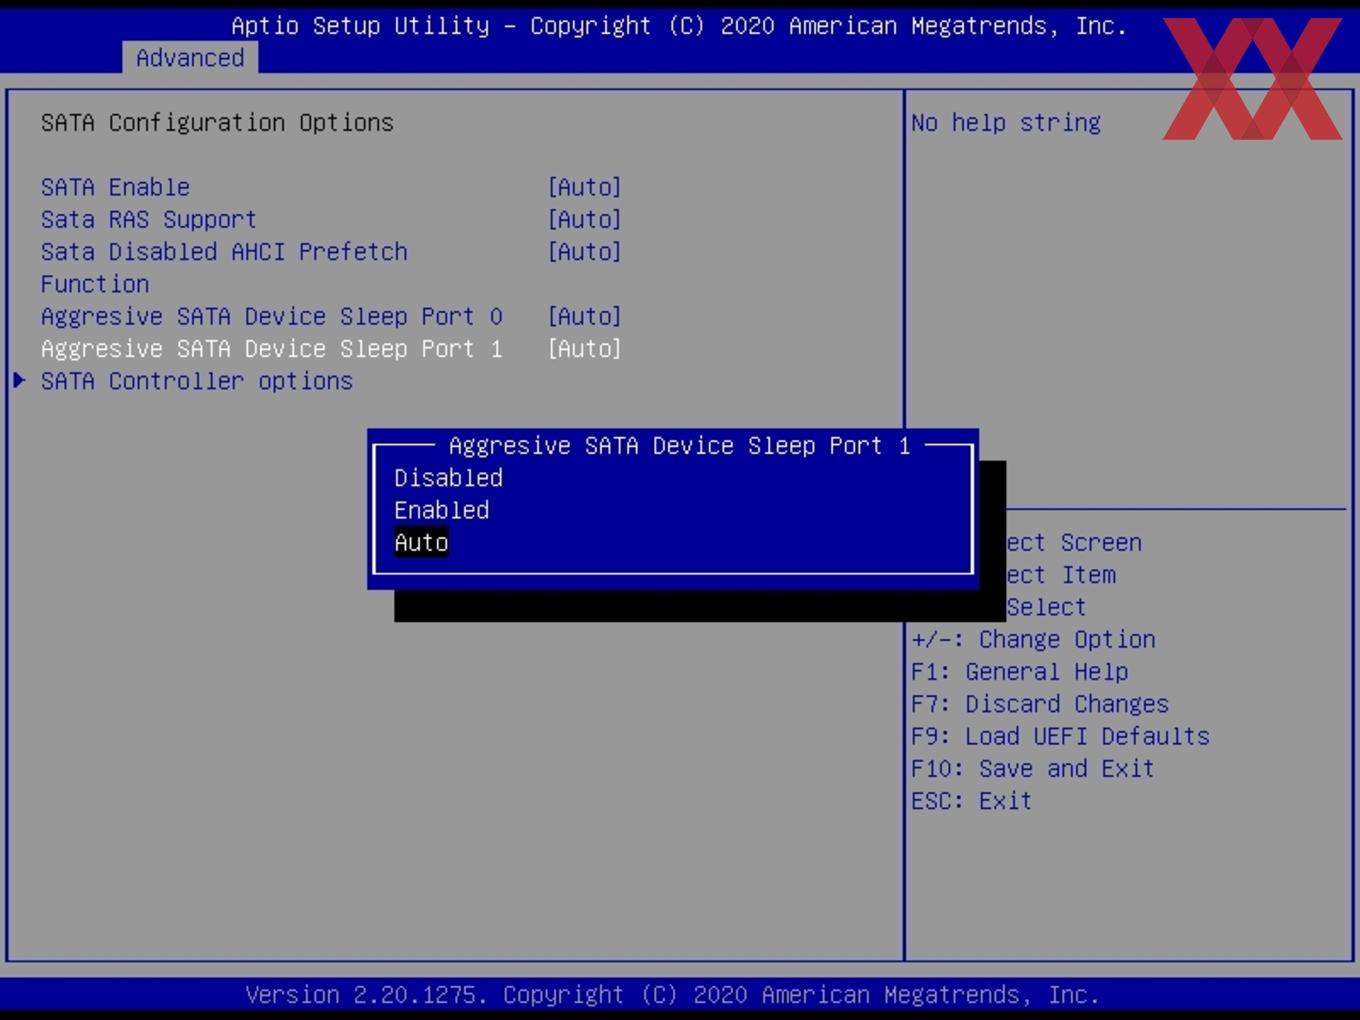1360x1020 pixels.
Task: Choose Enabled in the popup list
Action: (x=441, y=510)
